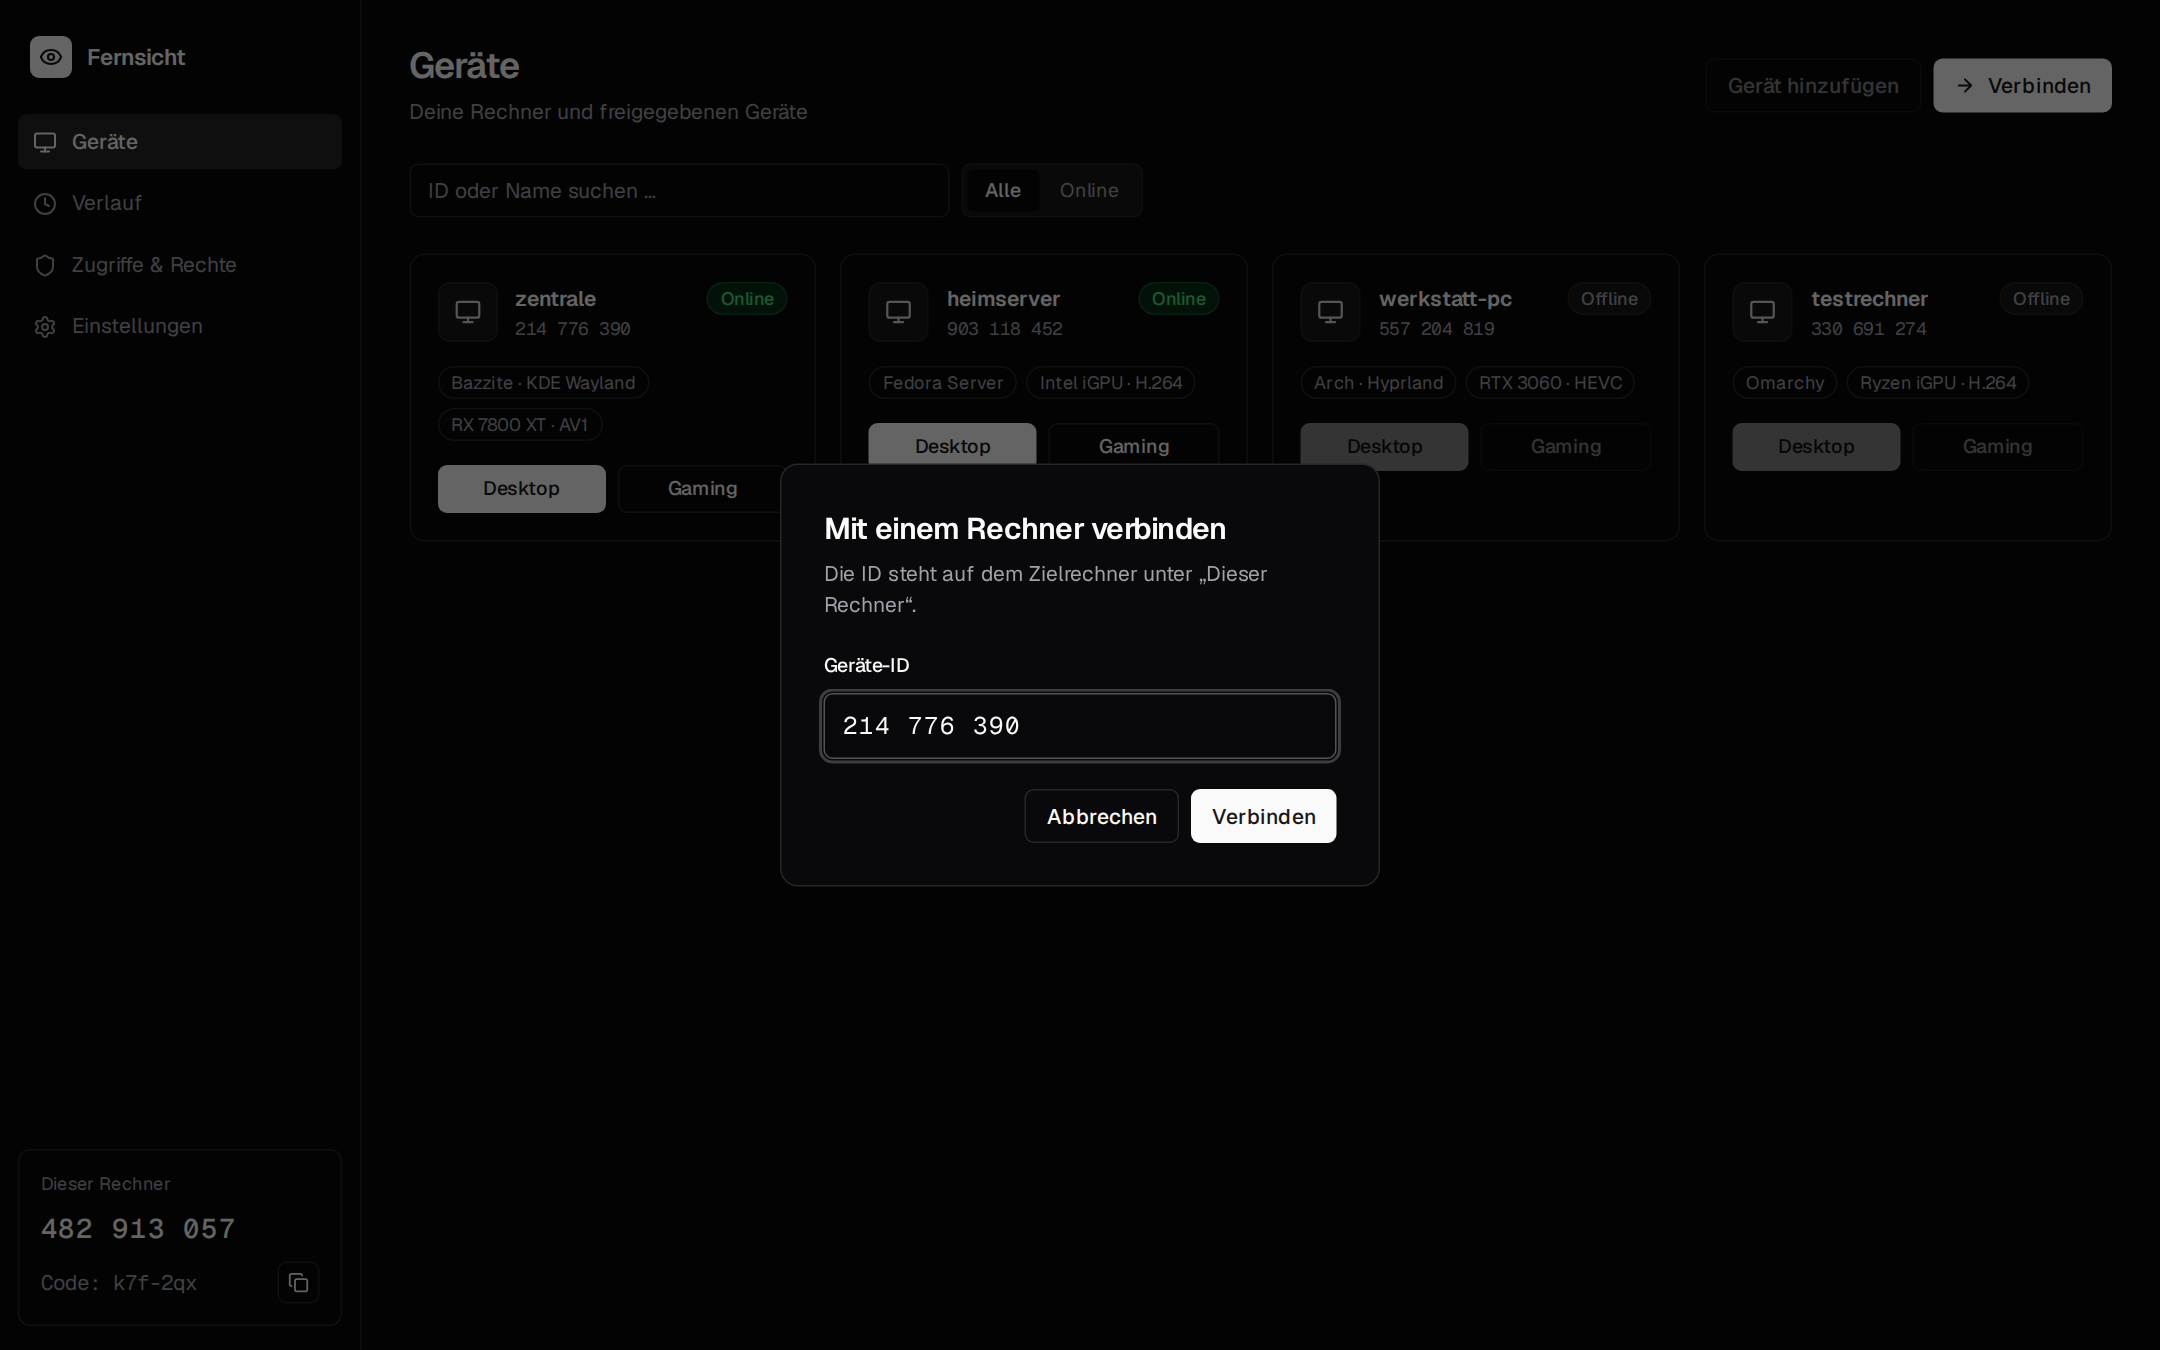This screenshot has height=1350, width=2160.
Task: Start Desktop session on werkstatt-pc
Action: click(x=1384, y=446)
